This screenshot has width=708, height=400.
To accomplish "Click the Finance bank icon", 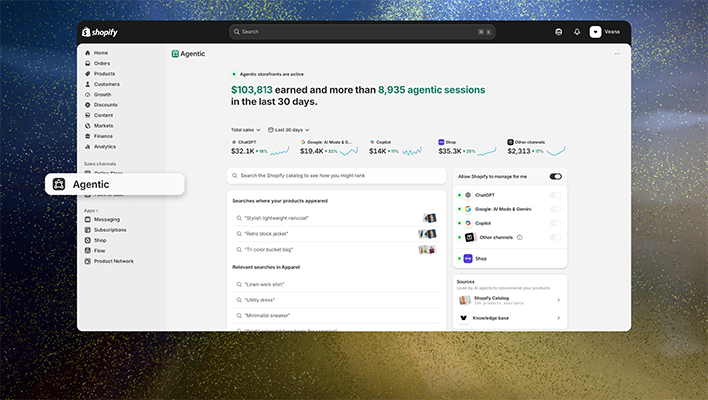I will [88, 136].
